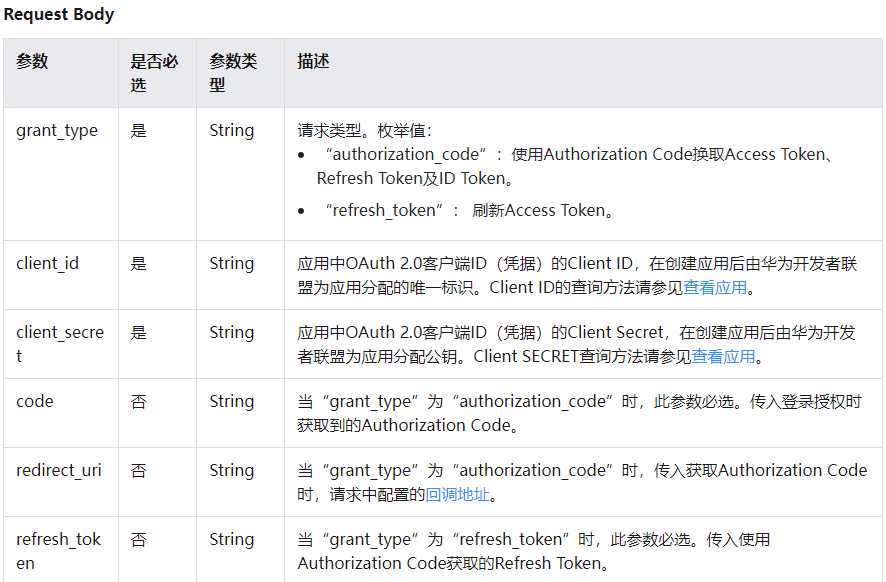Click the Request Body heading
The width and height of the screenshot is (886, 582).
[x=59, y=14]
